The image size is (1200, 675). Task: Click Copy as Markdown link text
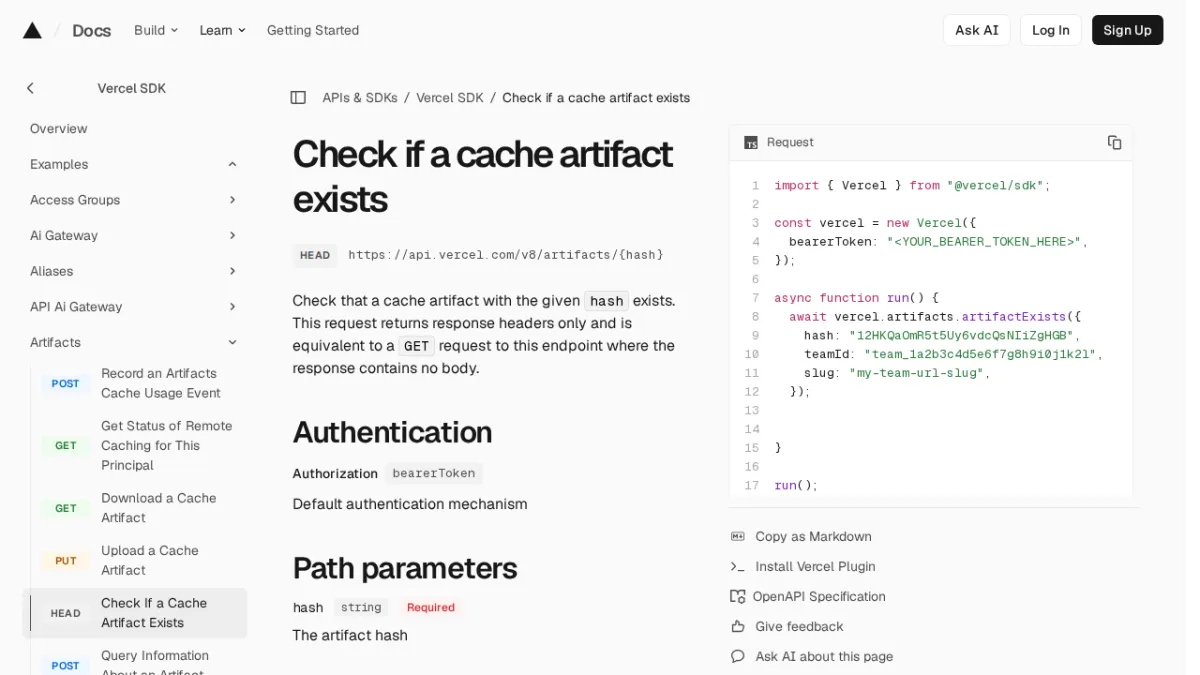pyautogui.click(x=813, y=536)
